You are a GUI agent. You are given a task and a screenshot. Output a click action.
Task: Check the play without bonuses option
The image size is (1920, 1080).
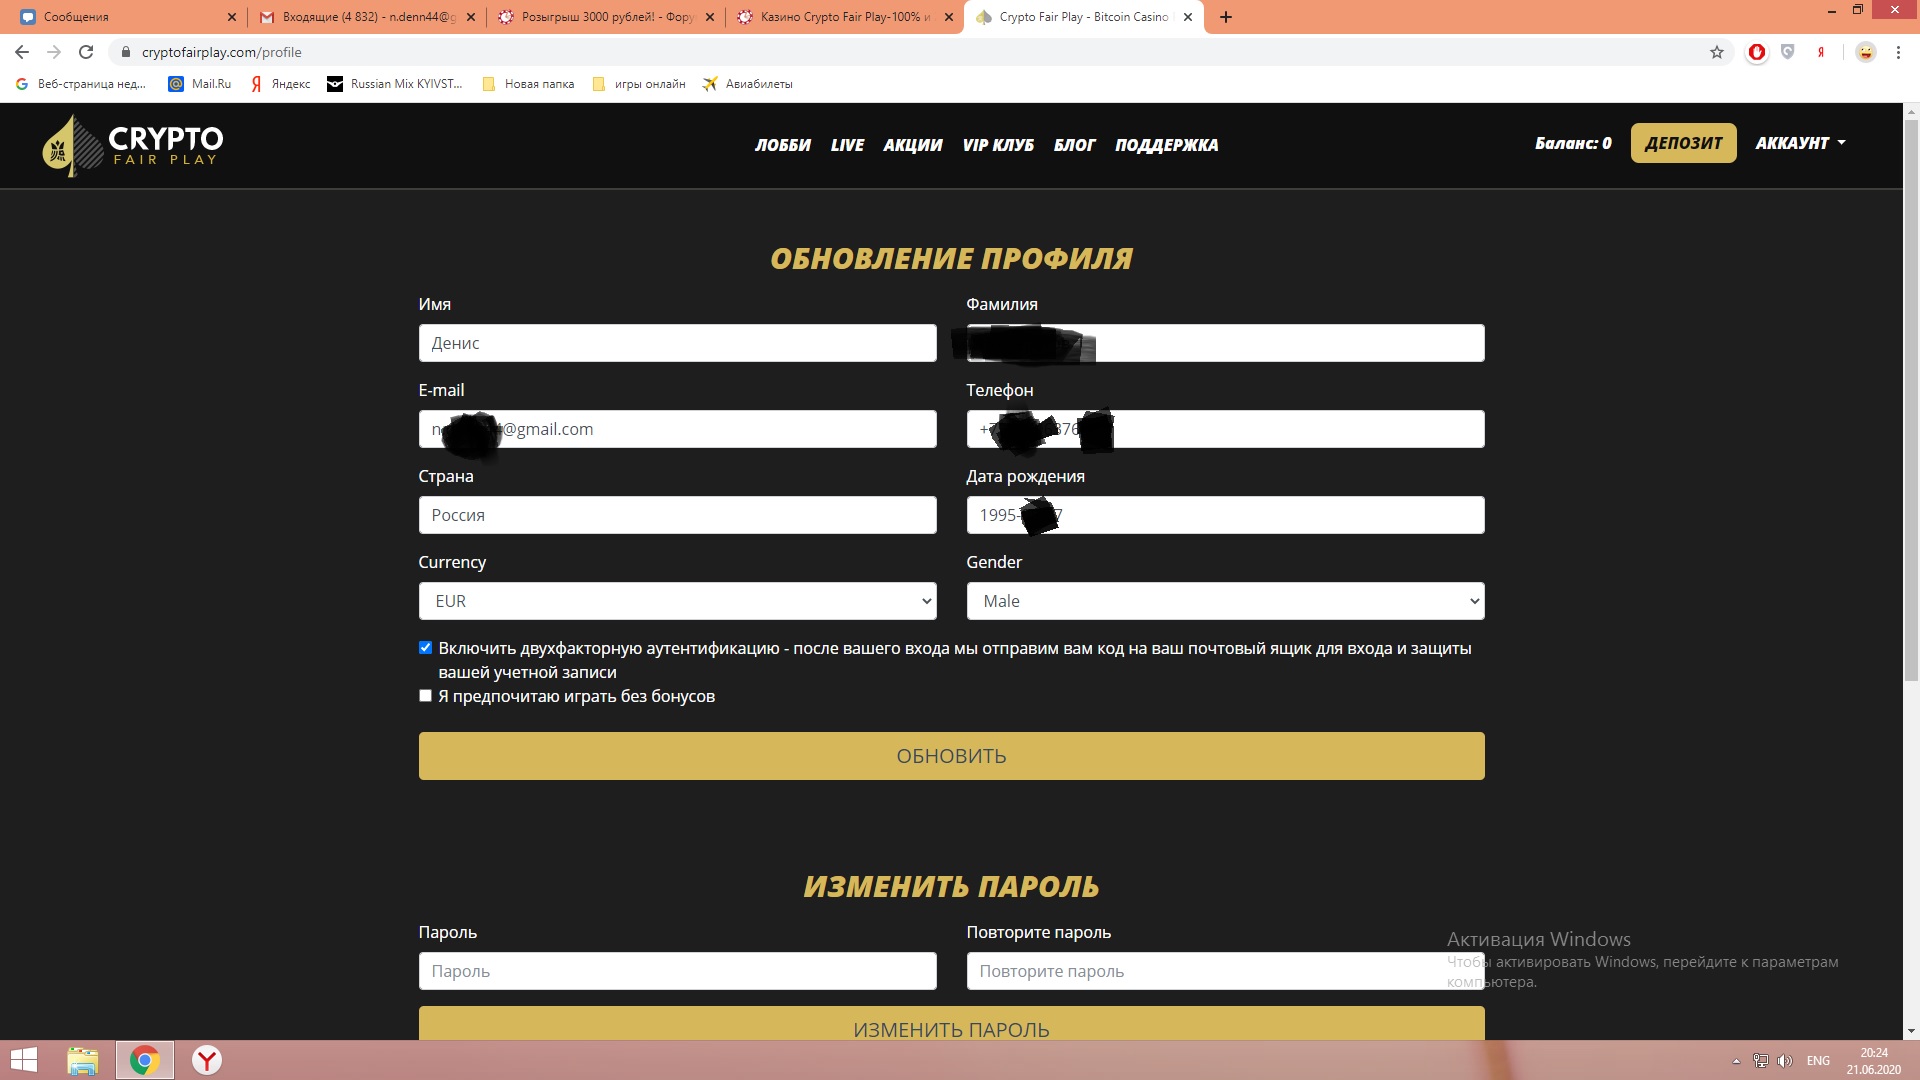click(425, 696)
